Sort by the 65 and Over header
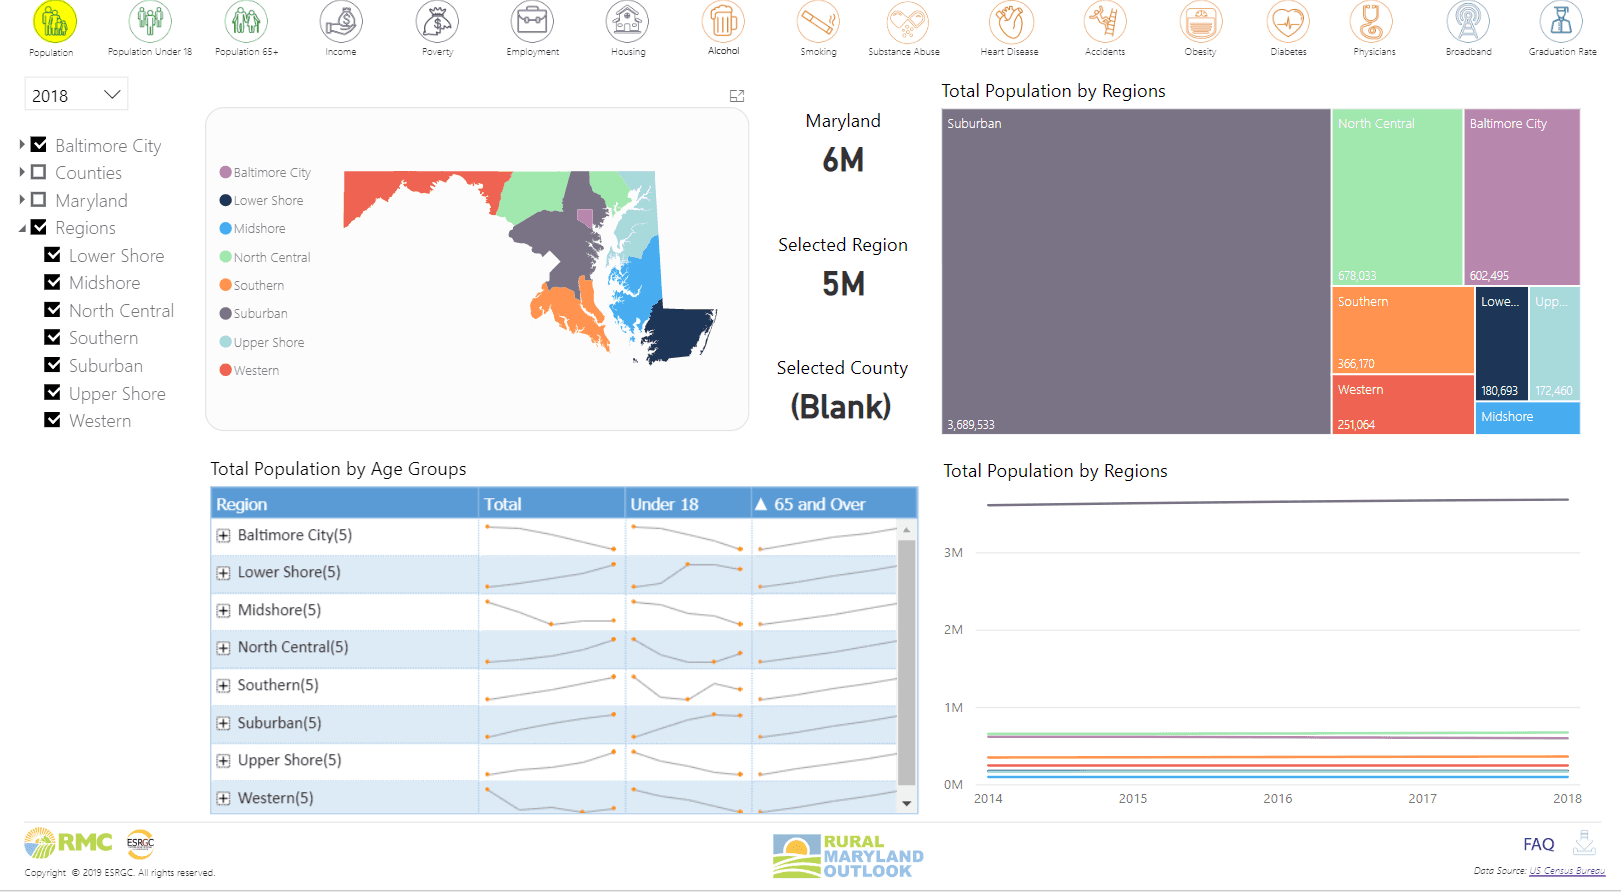1621x892 pixels. (x=834, y=503)
